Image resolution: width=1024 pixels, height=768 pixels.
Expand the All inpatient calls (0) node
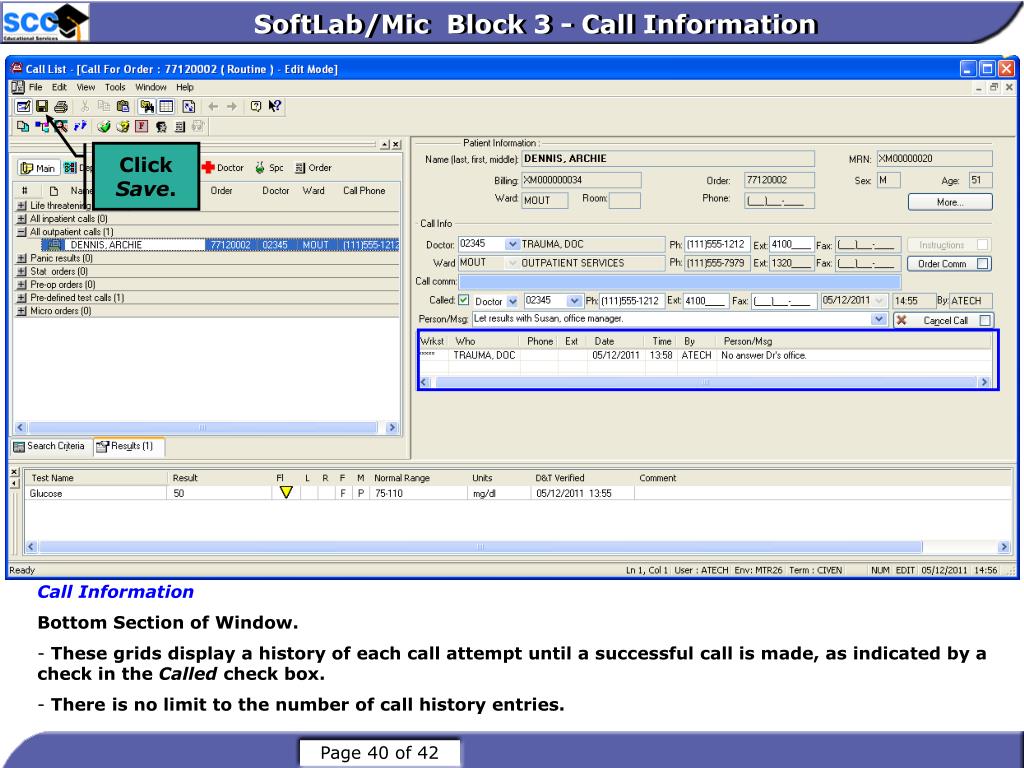tap(22, 219)
